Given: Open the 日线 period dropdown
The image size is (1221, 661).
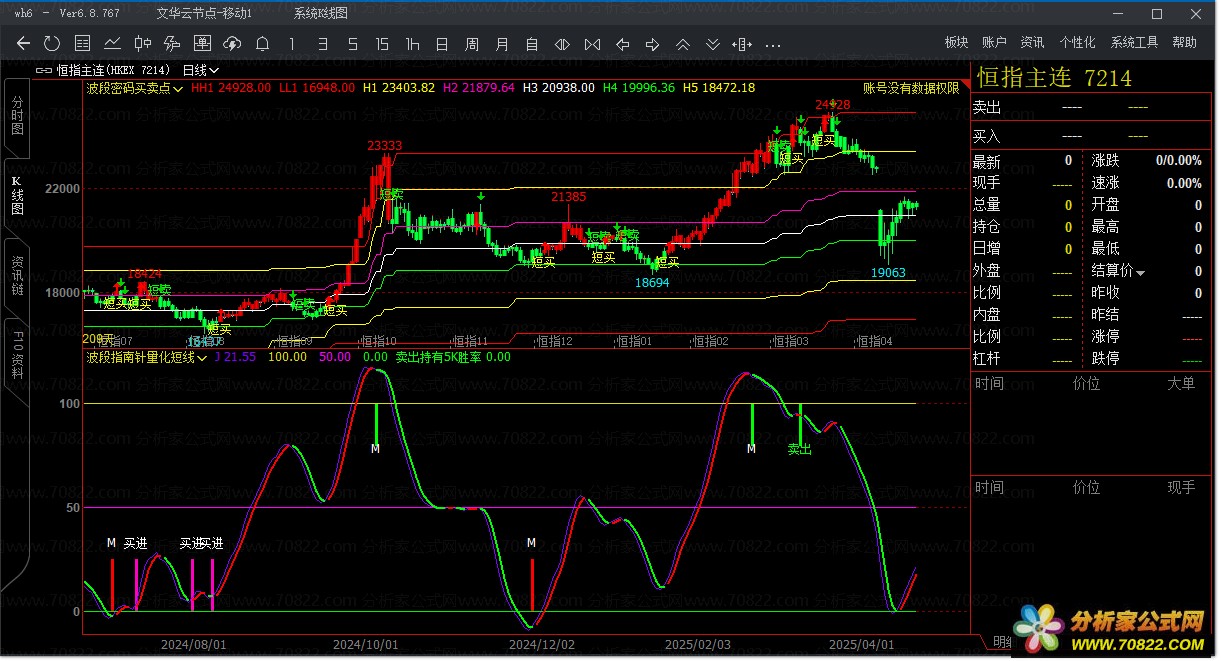Looking at the screenshot, I should pos(200,70).
